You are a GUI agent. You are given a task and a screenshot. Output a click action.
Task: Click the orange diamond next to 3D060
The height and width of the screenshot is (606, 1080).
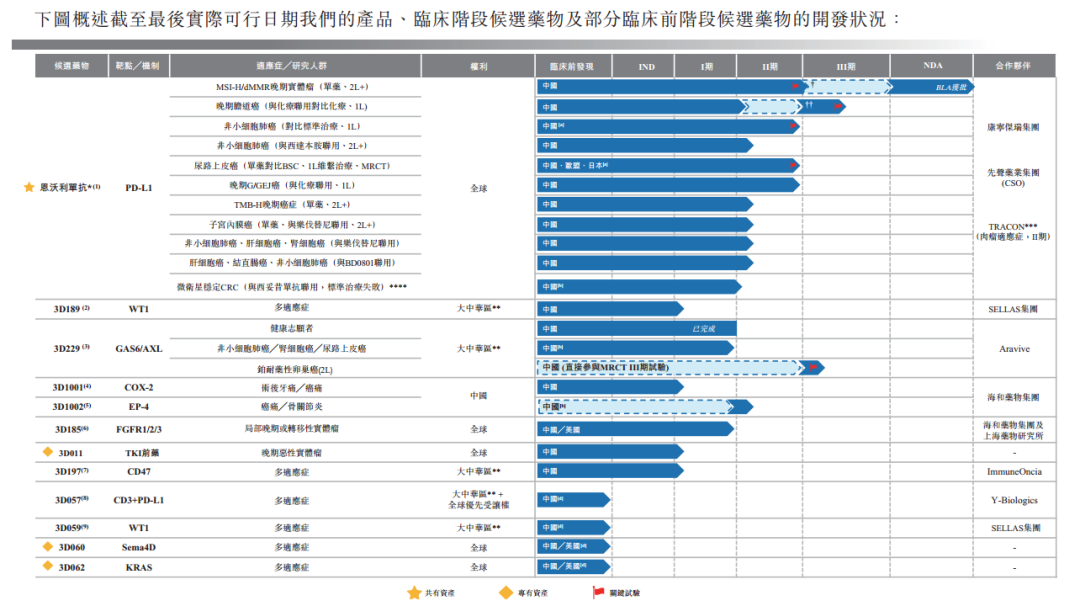47,547
